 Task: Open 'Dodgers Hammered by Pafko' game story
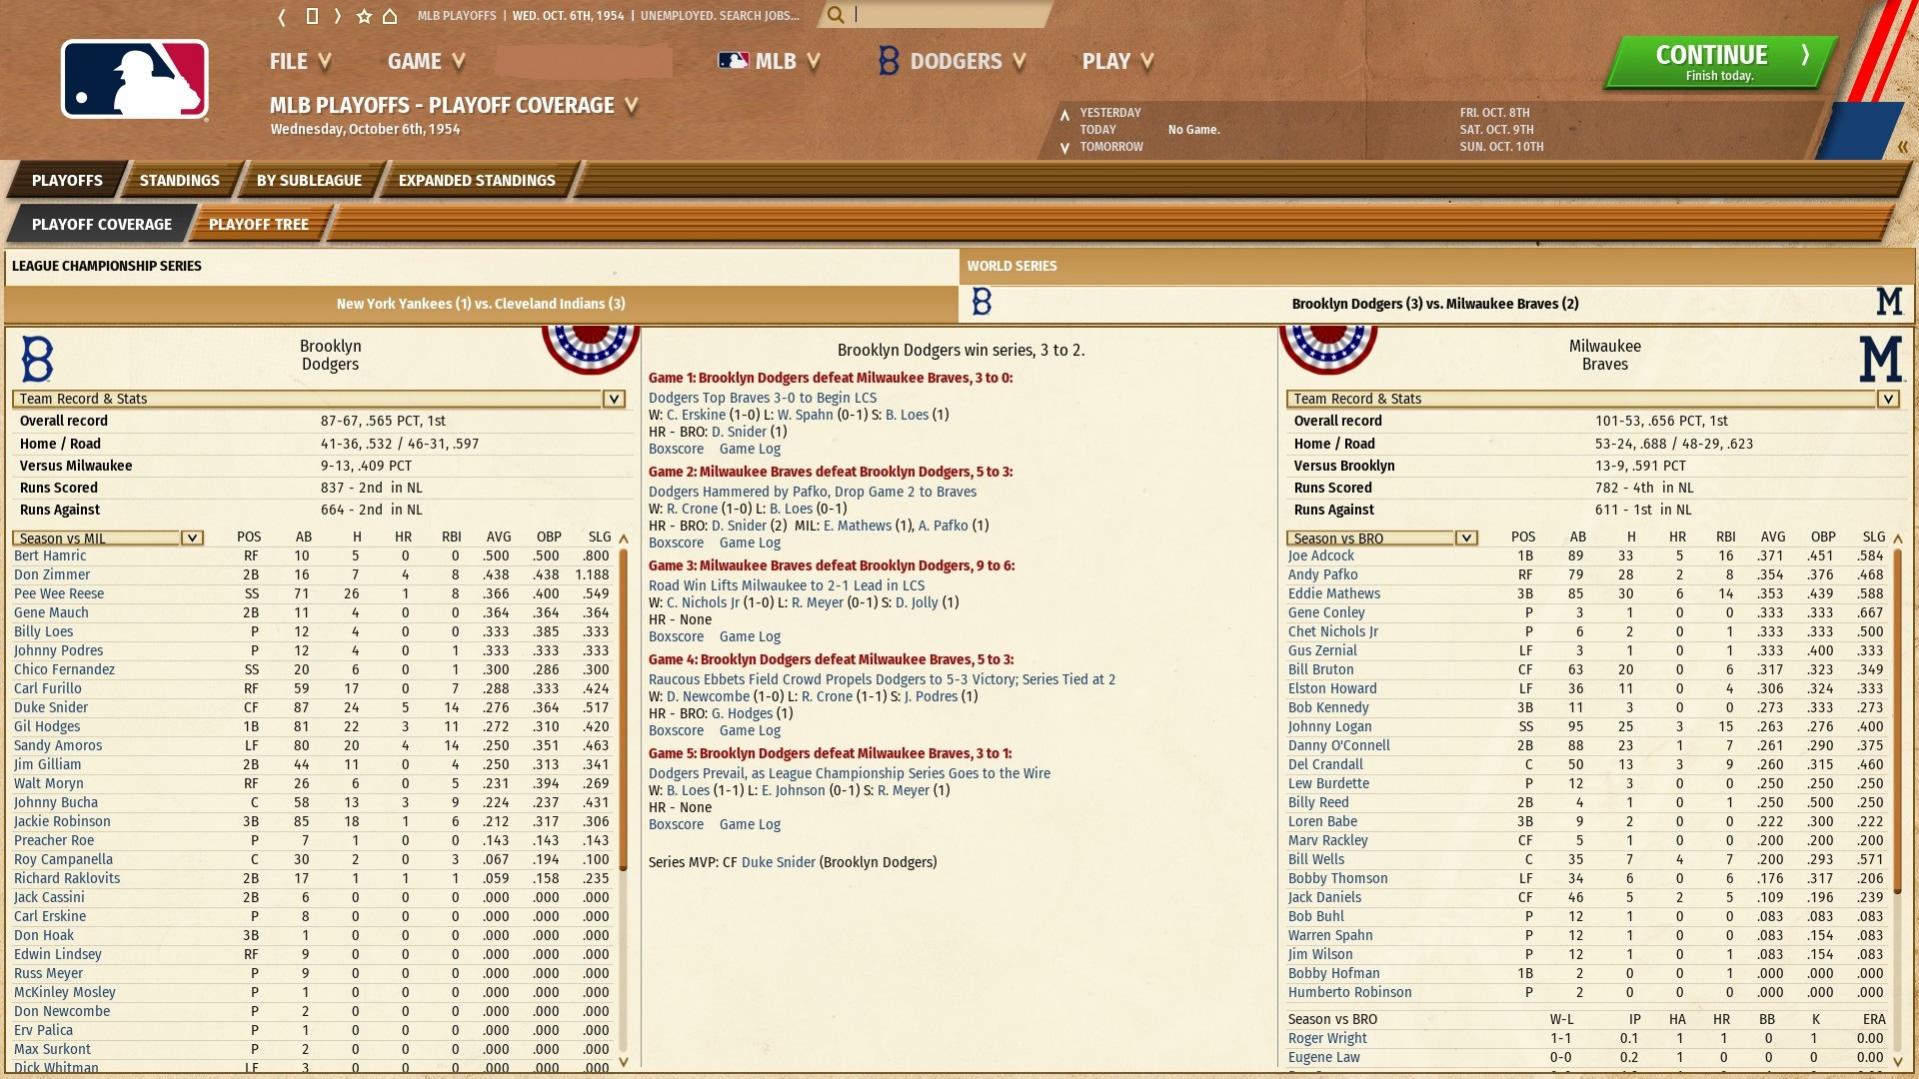812,492
